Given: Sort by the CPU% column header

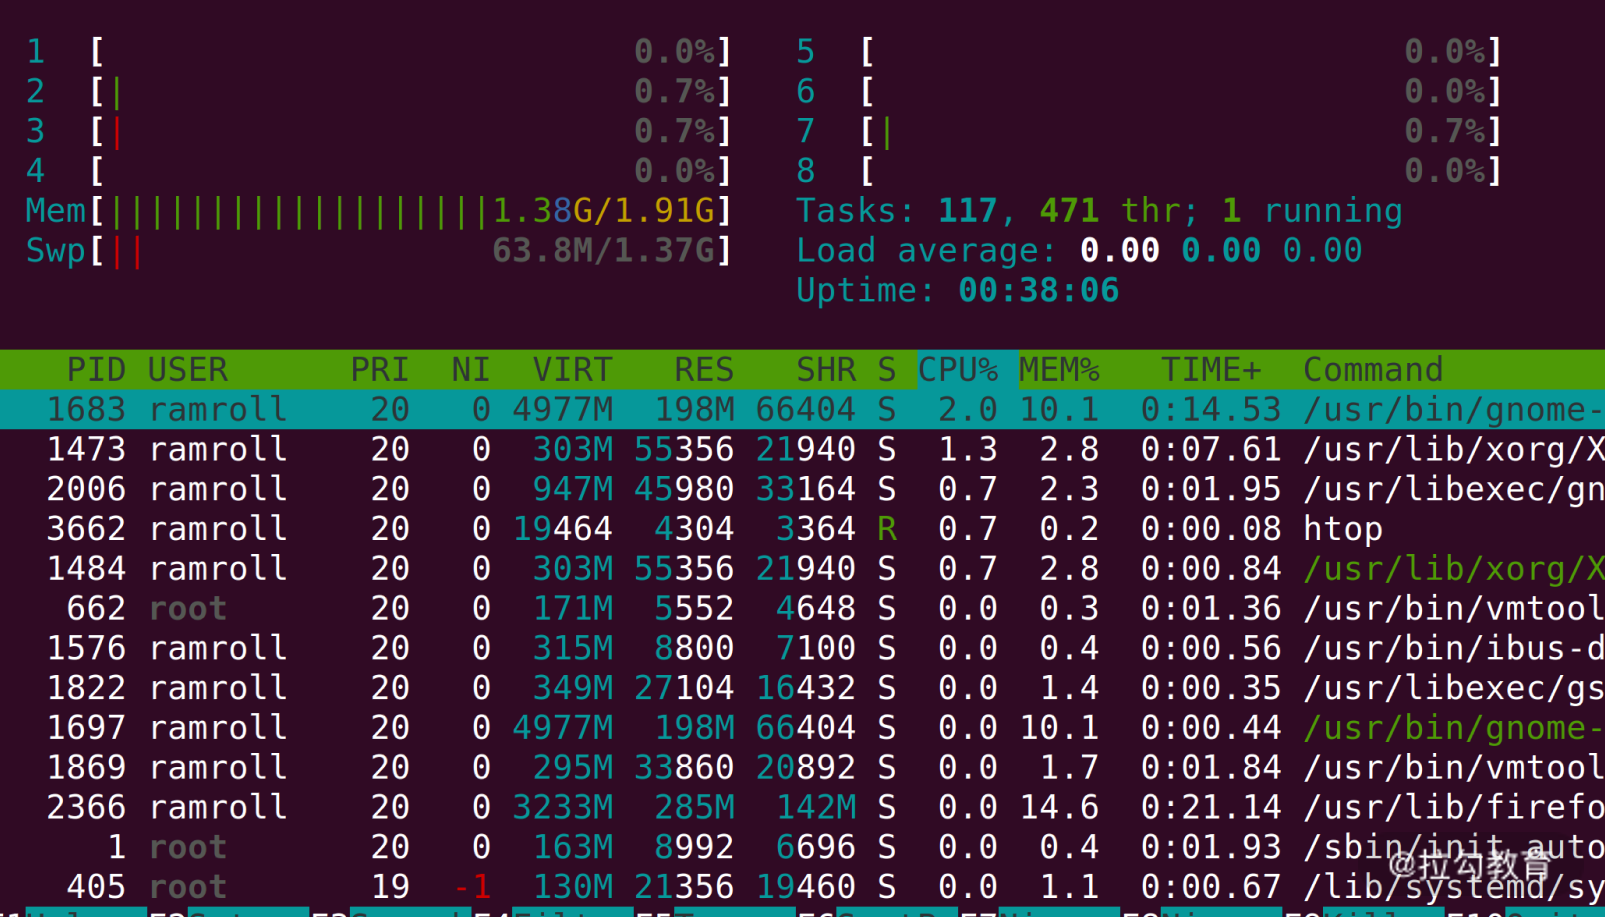Looking at the screenshot, I should coord(958,370).
